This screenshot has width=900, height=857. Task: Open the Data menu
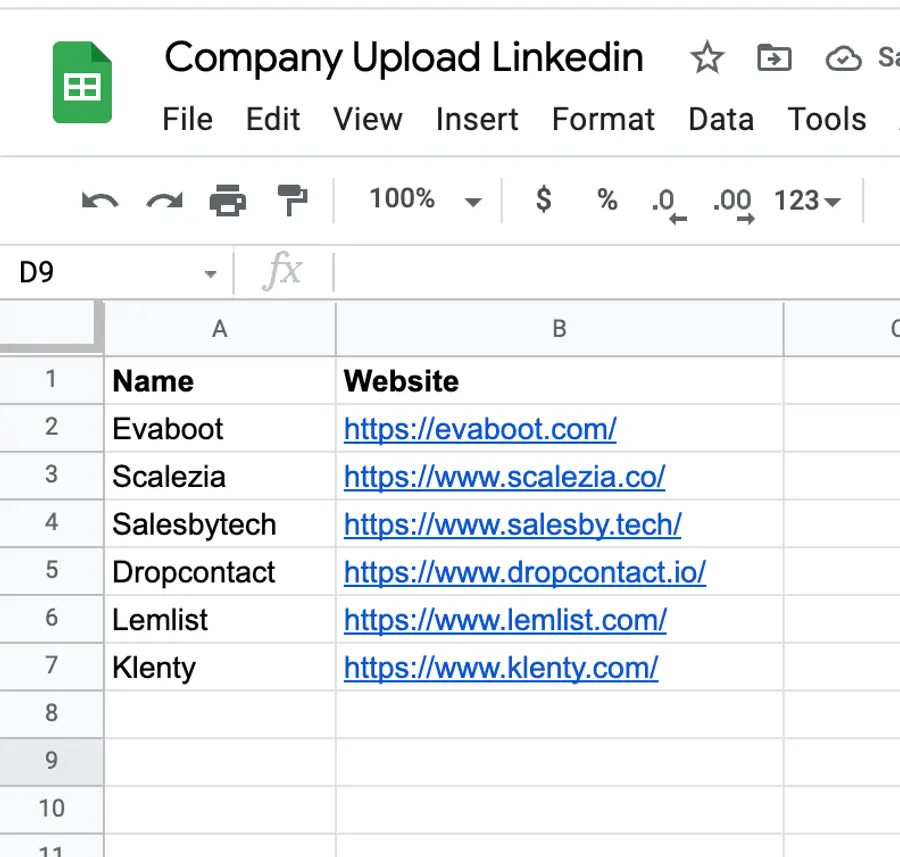[720, 119]
